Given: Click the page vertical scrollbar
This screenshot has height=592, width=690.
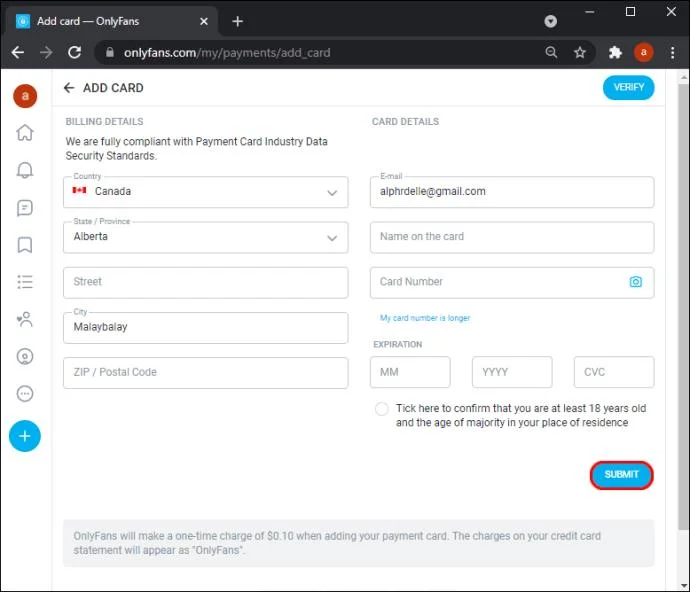Looking at the screenshot, I should [x=683, y=300].
